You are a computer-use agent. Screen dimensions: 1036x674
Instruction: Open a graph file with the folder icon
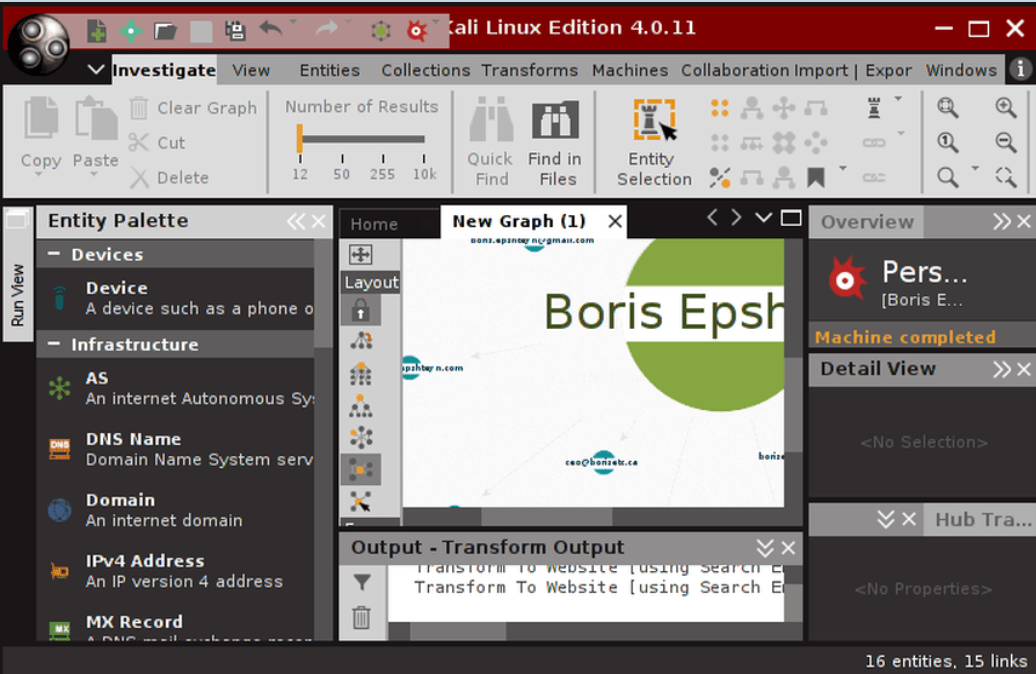coord(165,30)
